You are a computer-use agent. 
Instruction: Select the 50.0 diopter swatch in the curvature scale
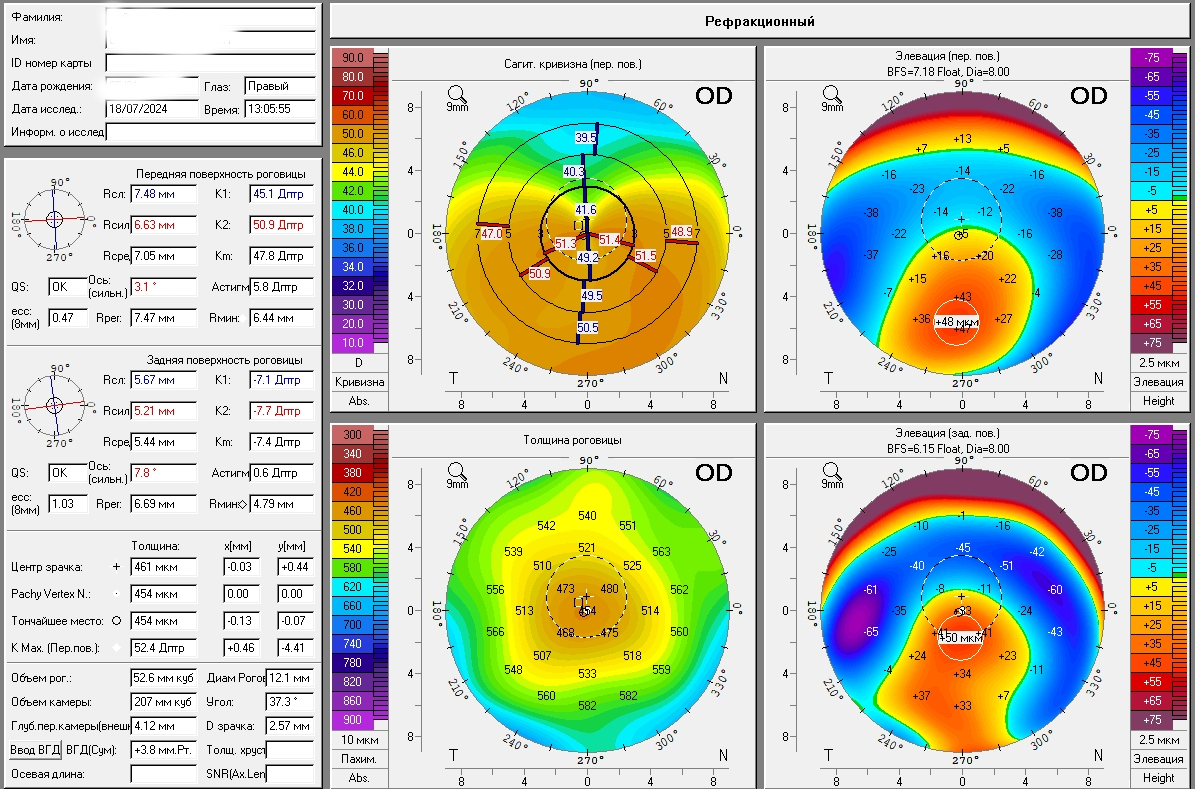point(353,133)
